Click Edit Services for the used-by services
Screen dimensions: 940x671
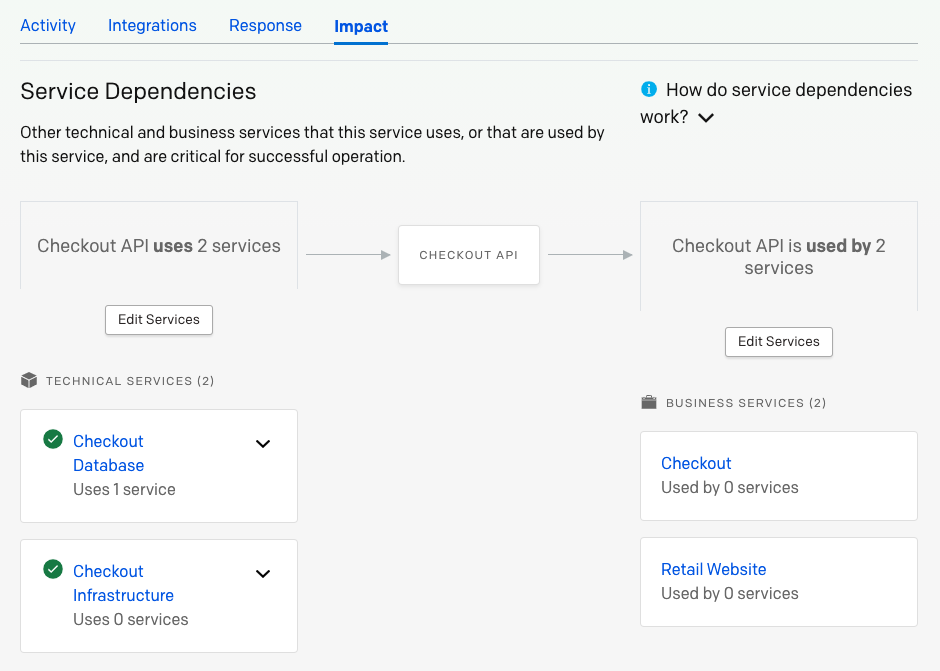pos(778,341)
